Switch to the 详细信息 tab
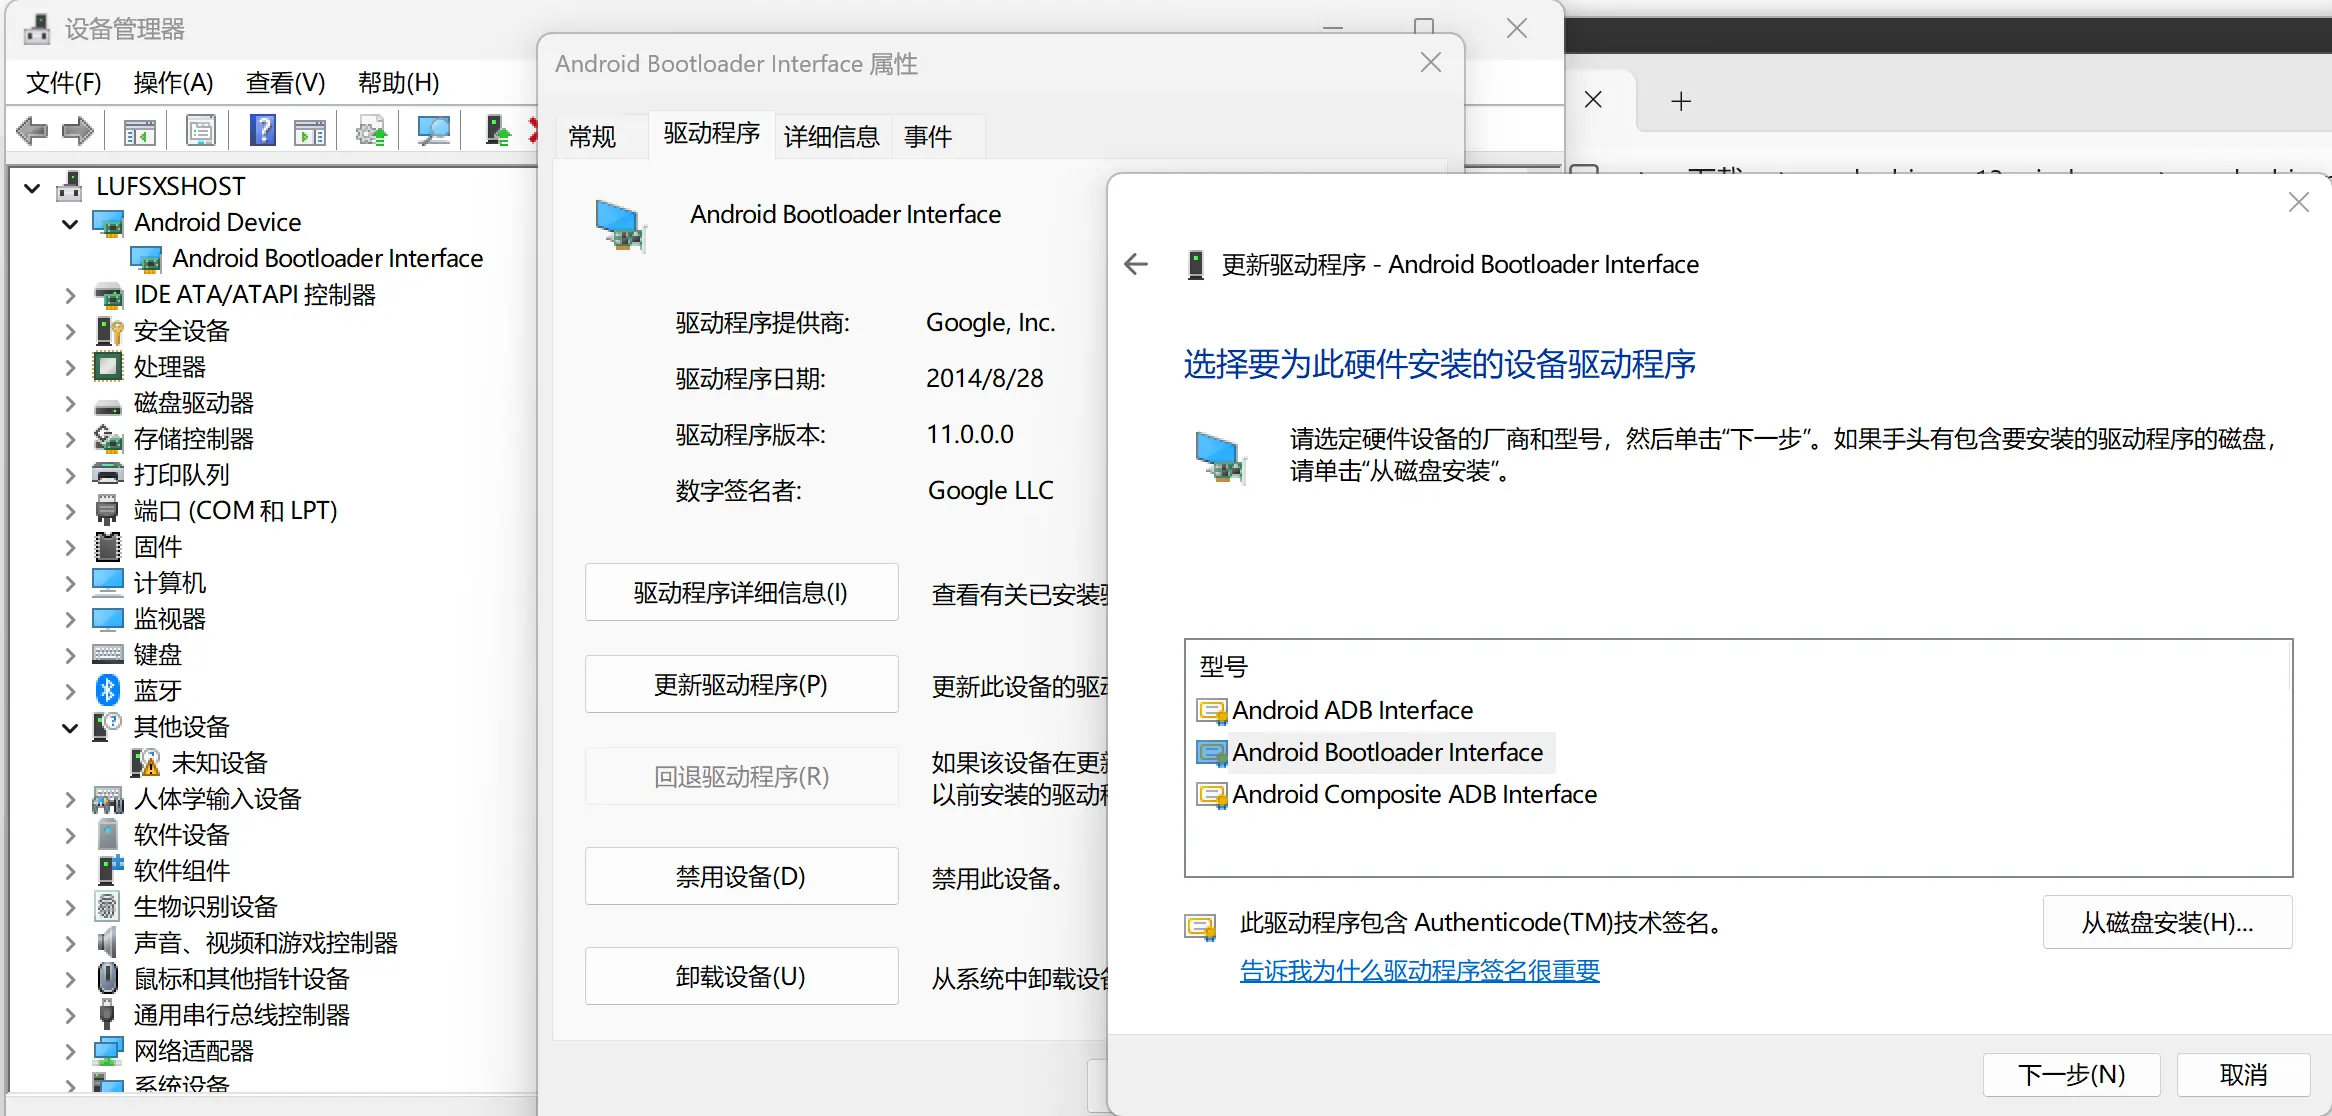The height and width of the screenshot is (1116, 2332). coord(830,136)
